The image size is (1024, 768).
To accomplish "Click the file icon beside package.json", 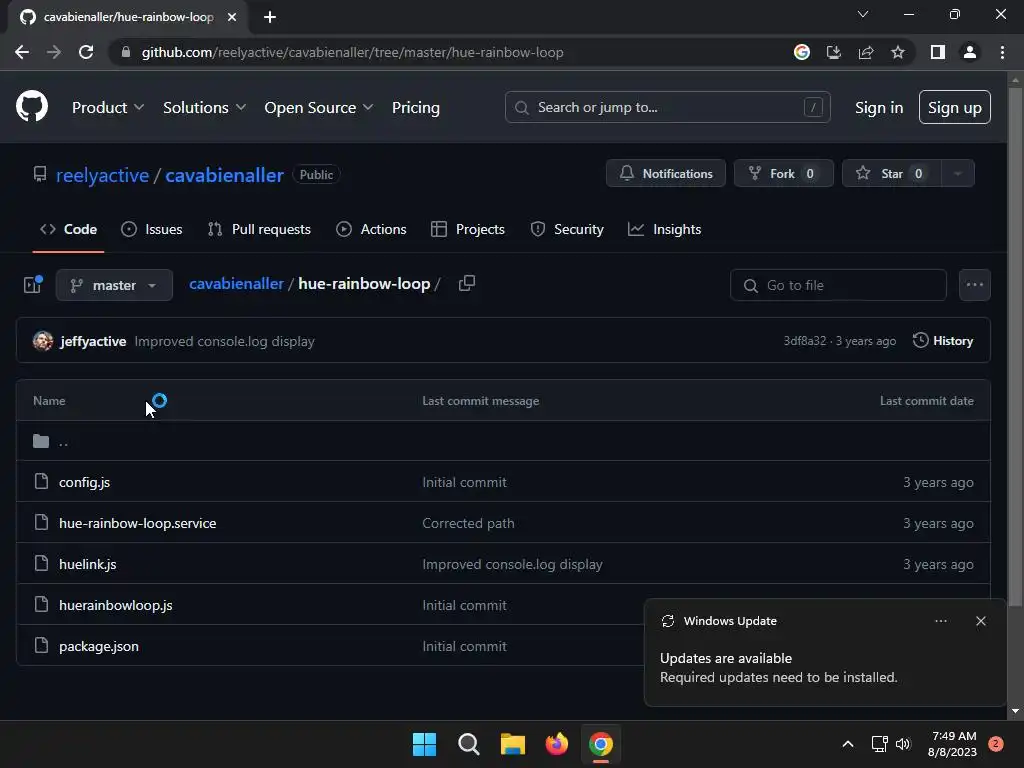I will (41, 645).
